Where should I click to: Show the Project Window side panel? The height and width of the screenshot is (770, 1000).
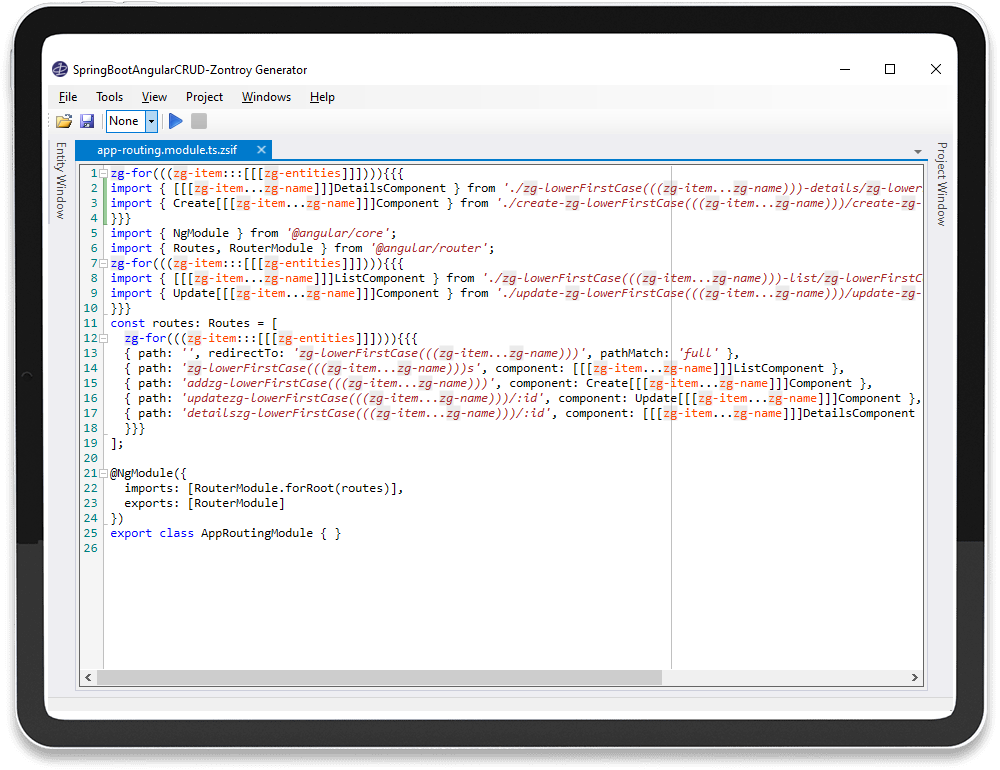pyautogui.click(x=941, y=183)
